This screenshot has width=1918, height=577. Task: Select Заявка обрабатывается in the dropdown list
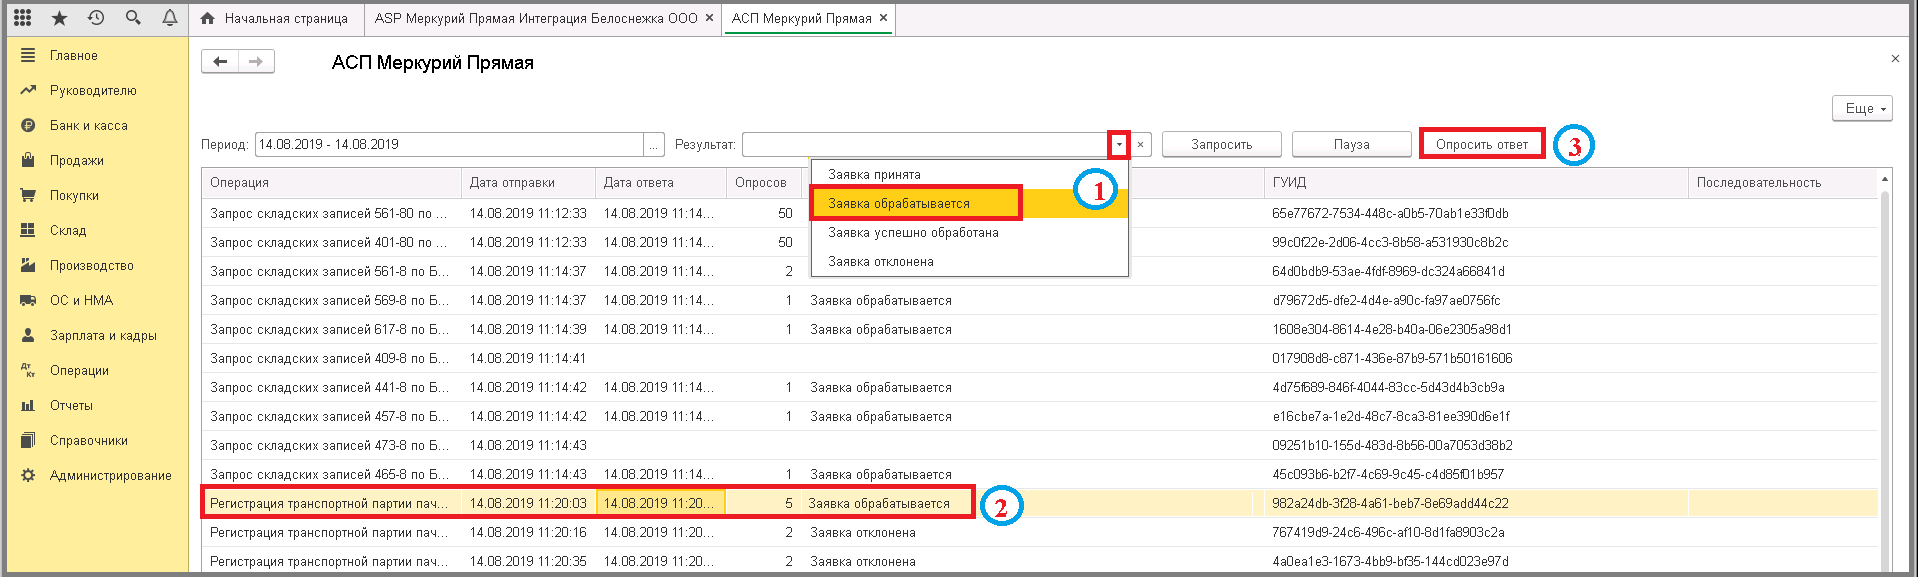click(969, 203)
